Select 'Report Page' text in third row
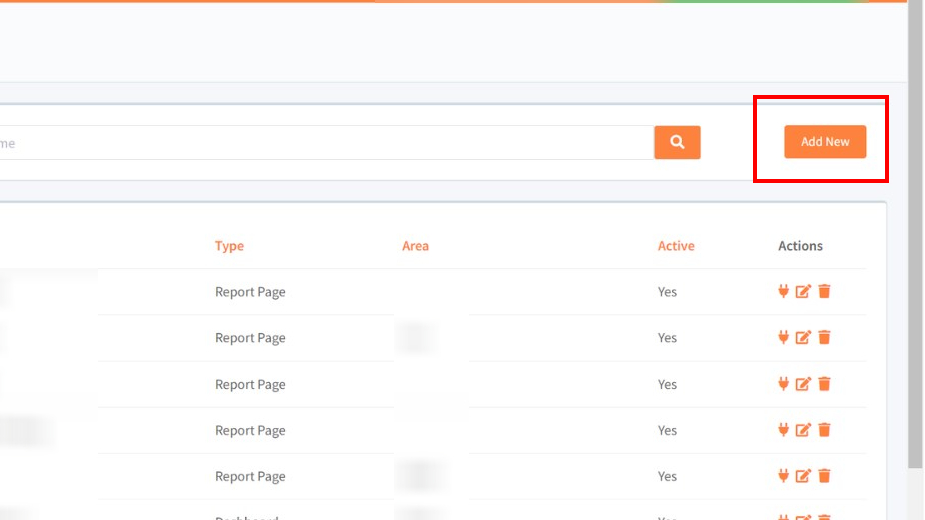925x520 pixels. (250, 384)
